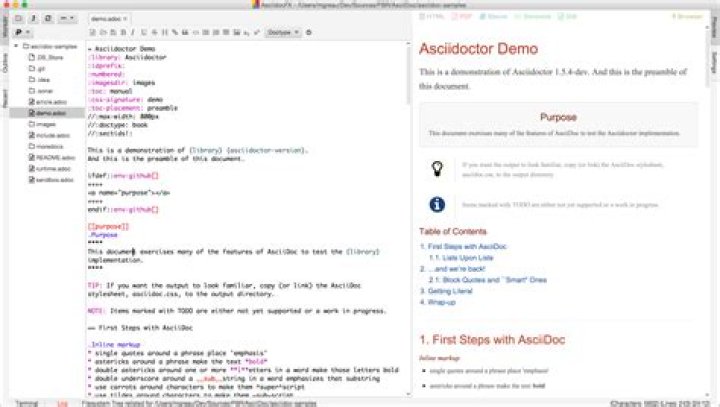Click the blue info note icon in preview
The width and height of the screenshot is (720, 407).
437,204
